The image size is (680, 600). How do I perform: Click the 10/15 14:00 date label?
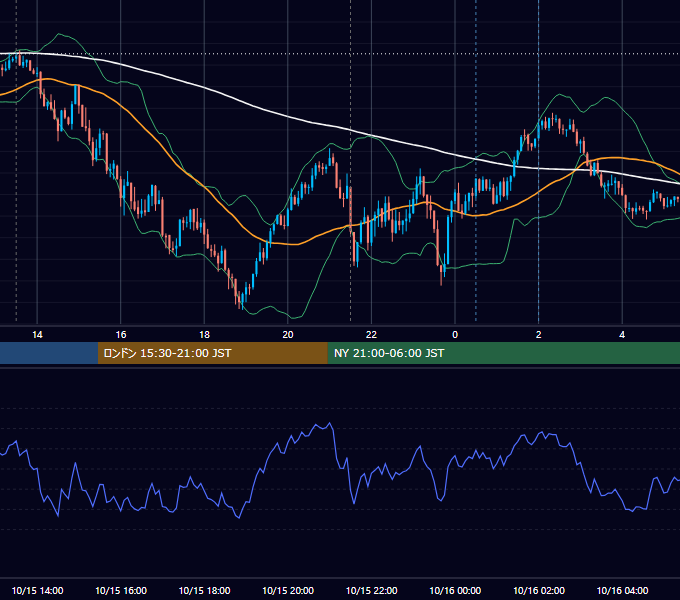37,590
